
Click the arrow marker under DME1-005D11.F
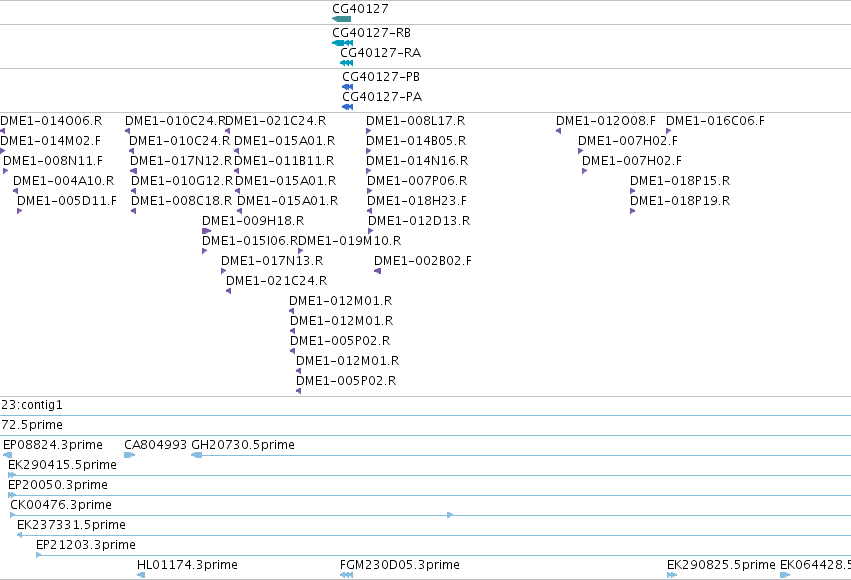point(20,211)
